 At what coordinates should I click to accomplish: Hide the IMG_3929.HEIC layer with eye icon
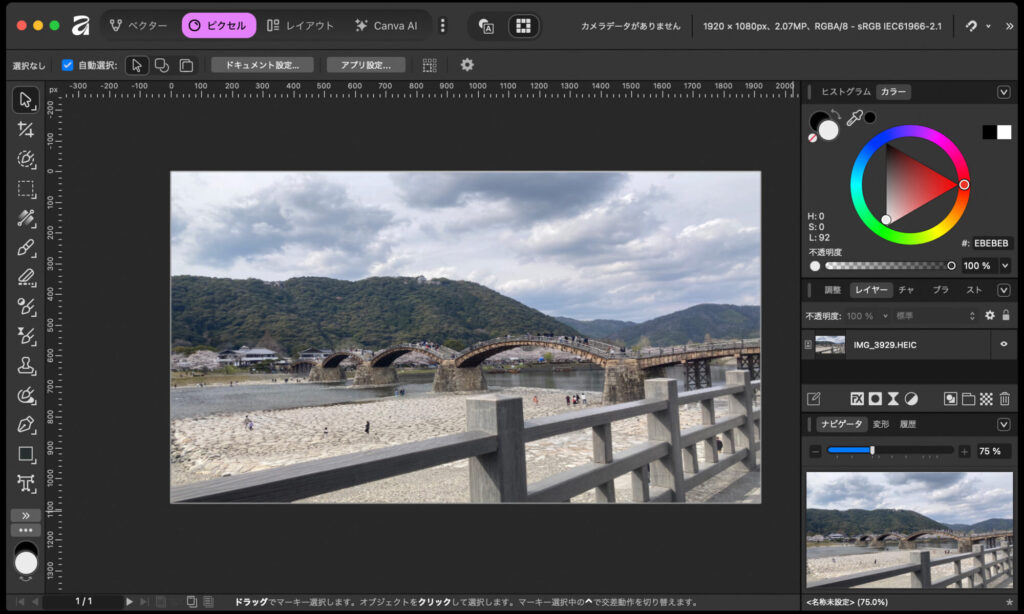coord(1003,345)
